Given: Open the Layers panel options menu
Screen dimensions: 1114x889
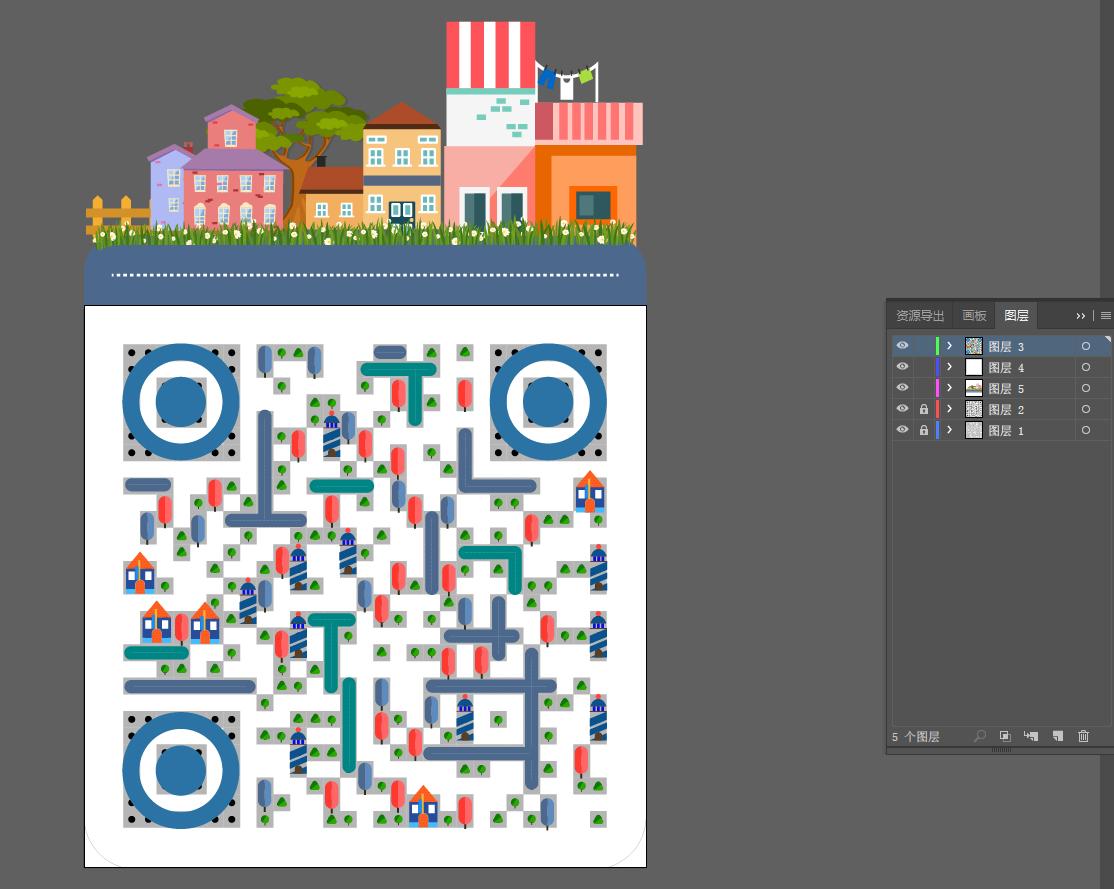Looking at the screenshot, I should (1105, 316).
